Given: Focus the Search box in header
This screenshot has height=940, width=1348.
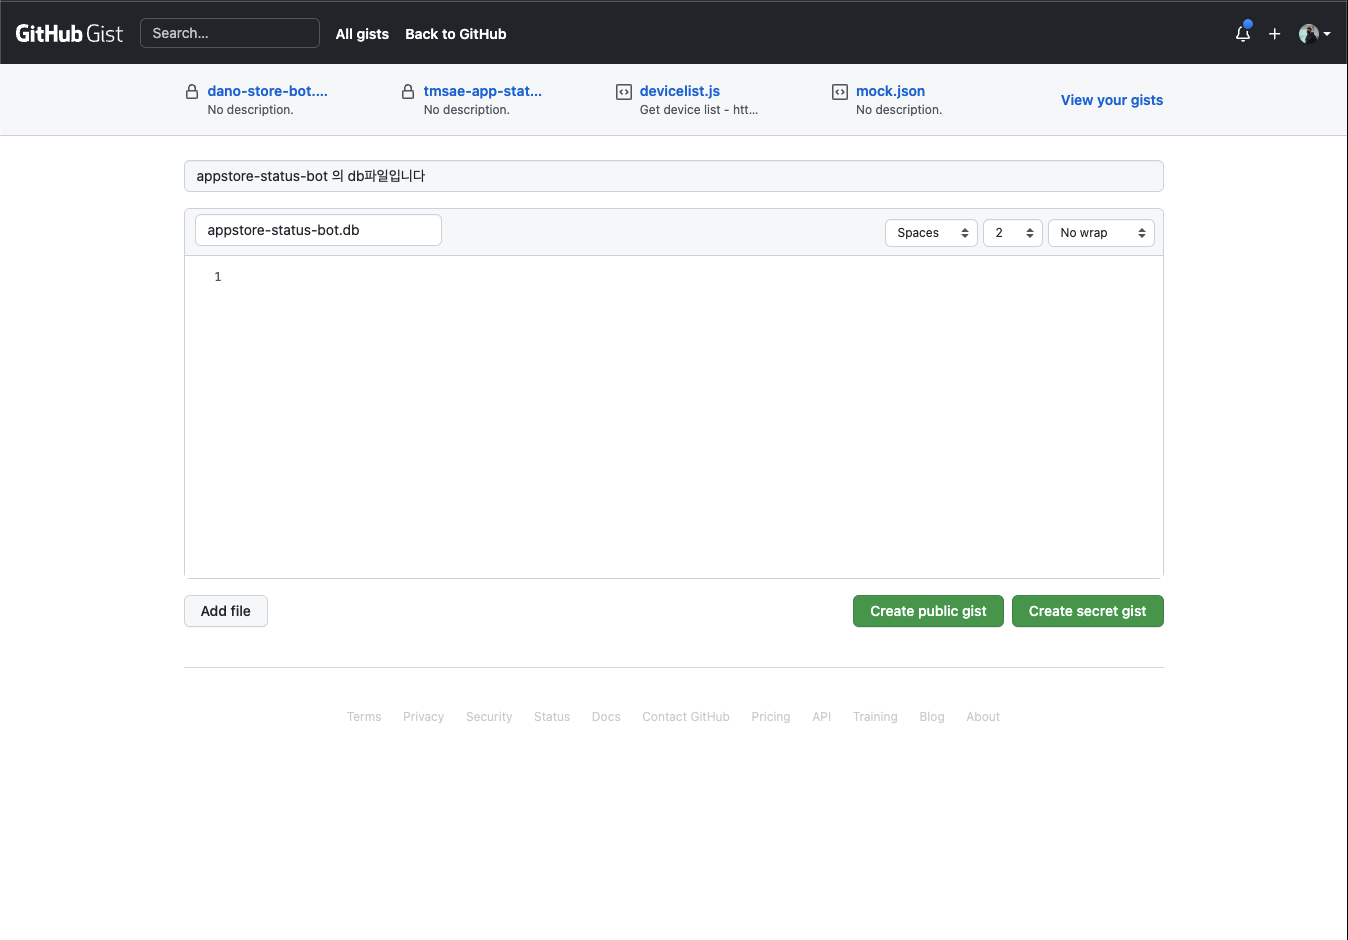Looking at the screenshot, I should 230,33.
